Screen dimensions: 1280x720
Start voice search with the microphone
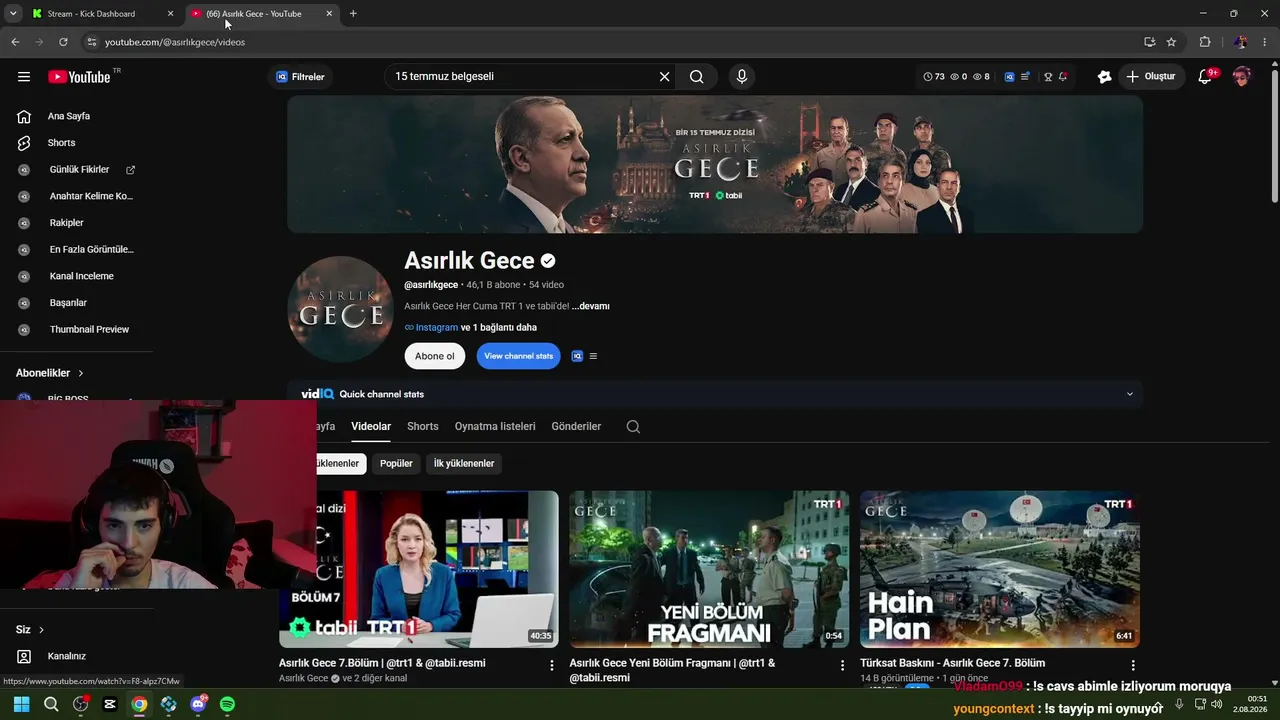pos(741,77)
